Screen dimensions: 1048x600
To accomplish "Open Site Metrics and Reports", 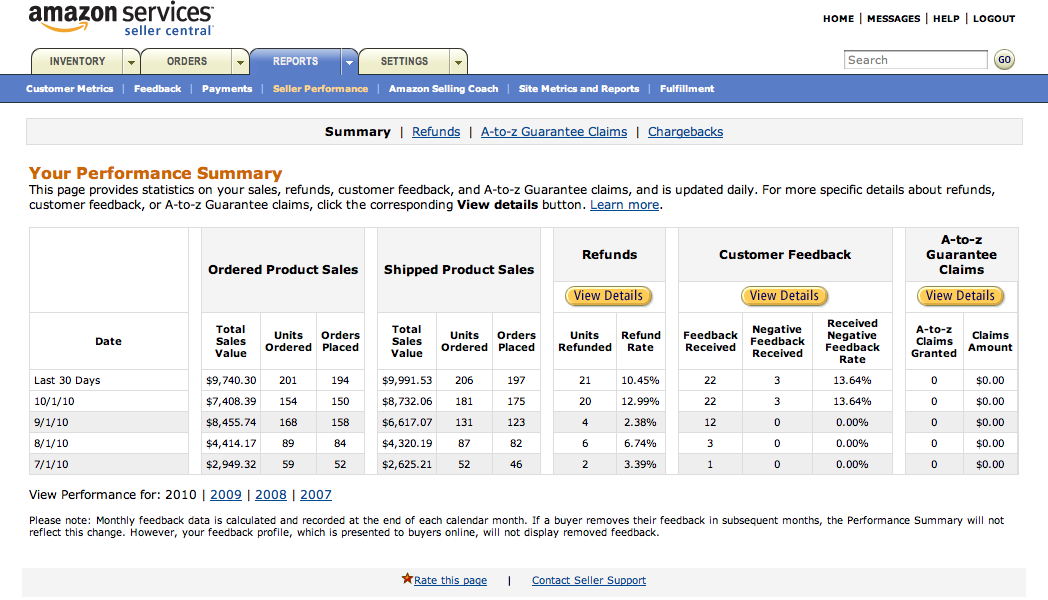I will click(579, 89).
